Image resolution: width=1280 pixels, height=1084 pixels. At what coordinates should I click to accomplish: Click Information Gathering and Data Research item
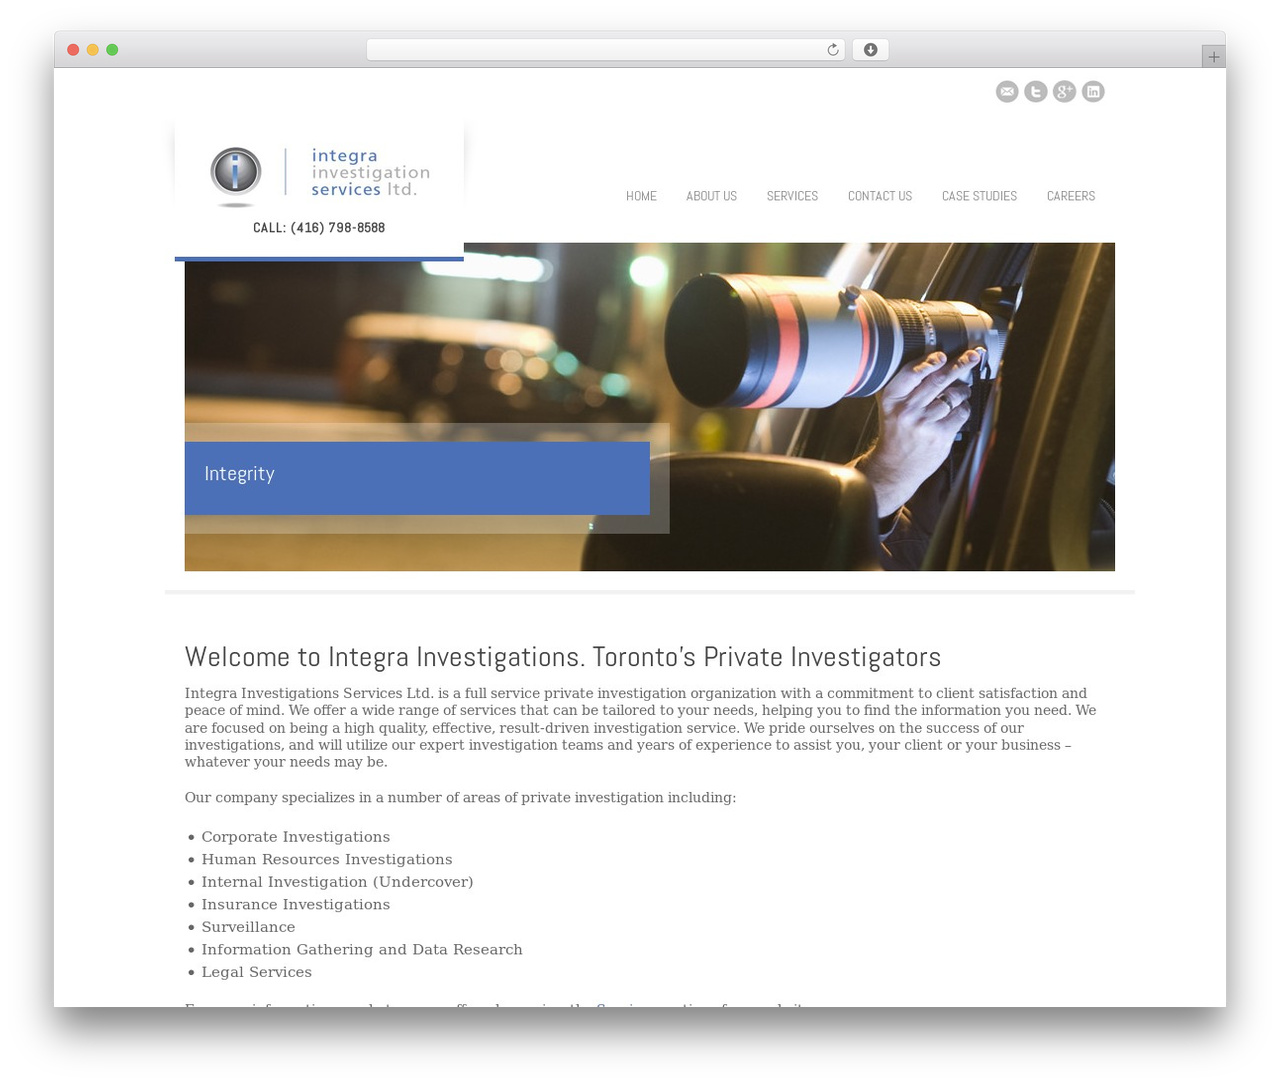(x=362, y=950)
